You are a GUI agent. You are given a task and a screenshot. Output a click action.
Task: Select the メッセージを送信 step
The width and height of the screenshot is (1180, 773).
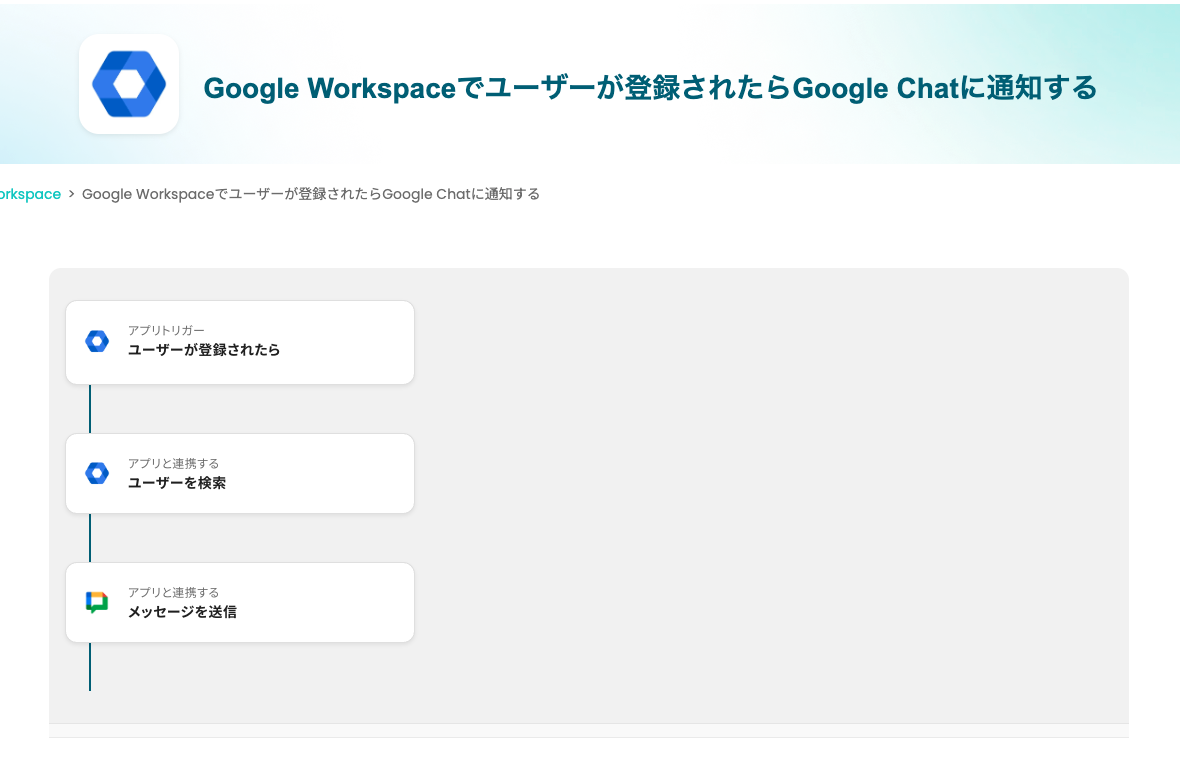tap(182, 612)
